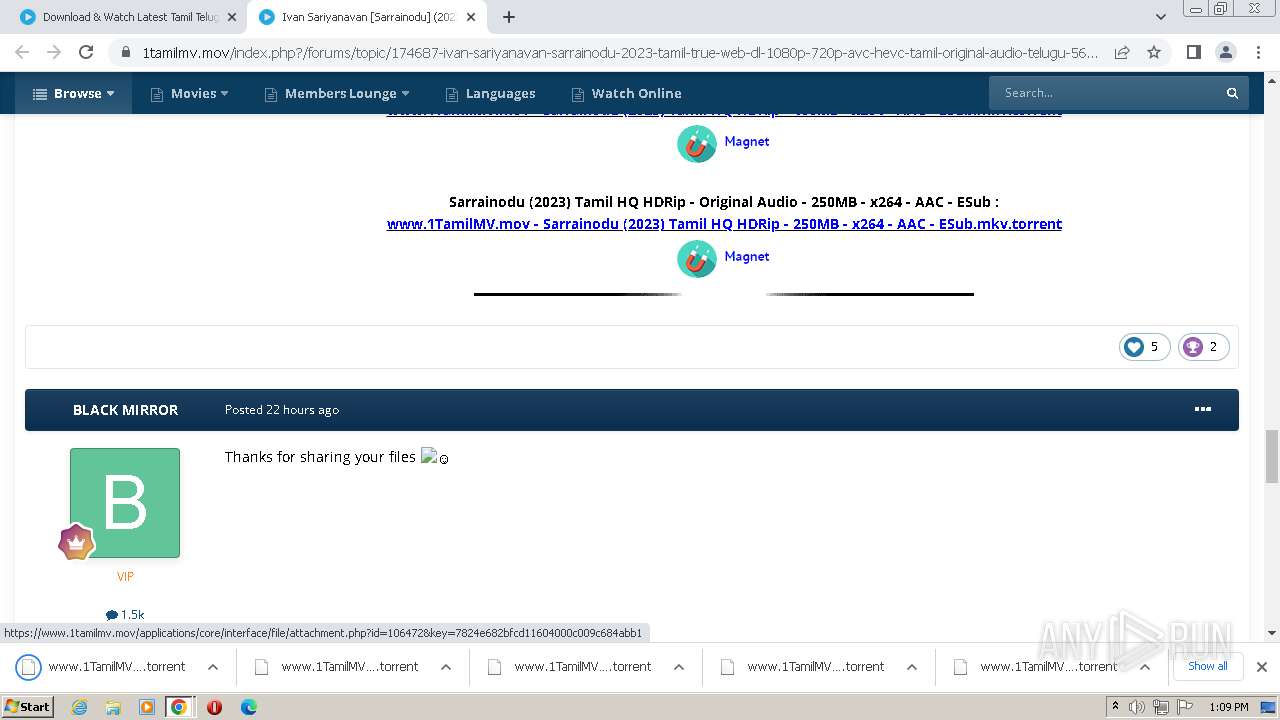
Task: Open the Languages menu item
Action: [x=490, y=93]
